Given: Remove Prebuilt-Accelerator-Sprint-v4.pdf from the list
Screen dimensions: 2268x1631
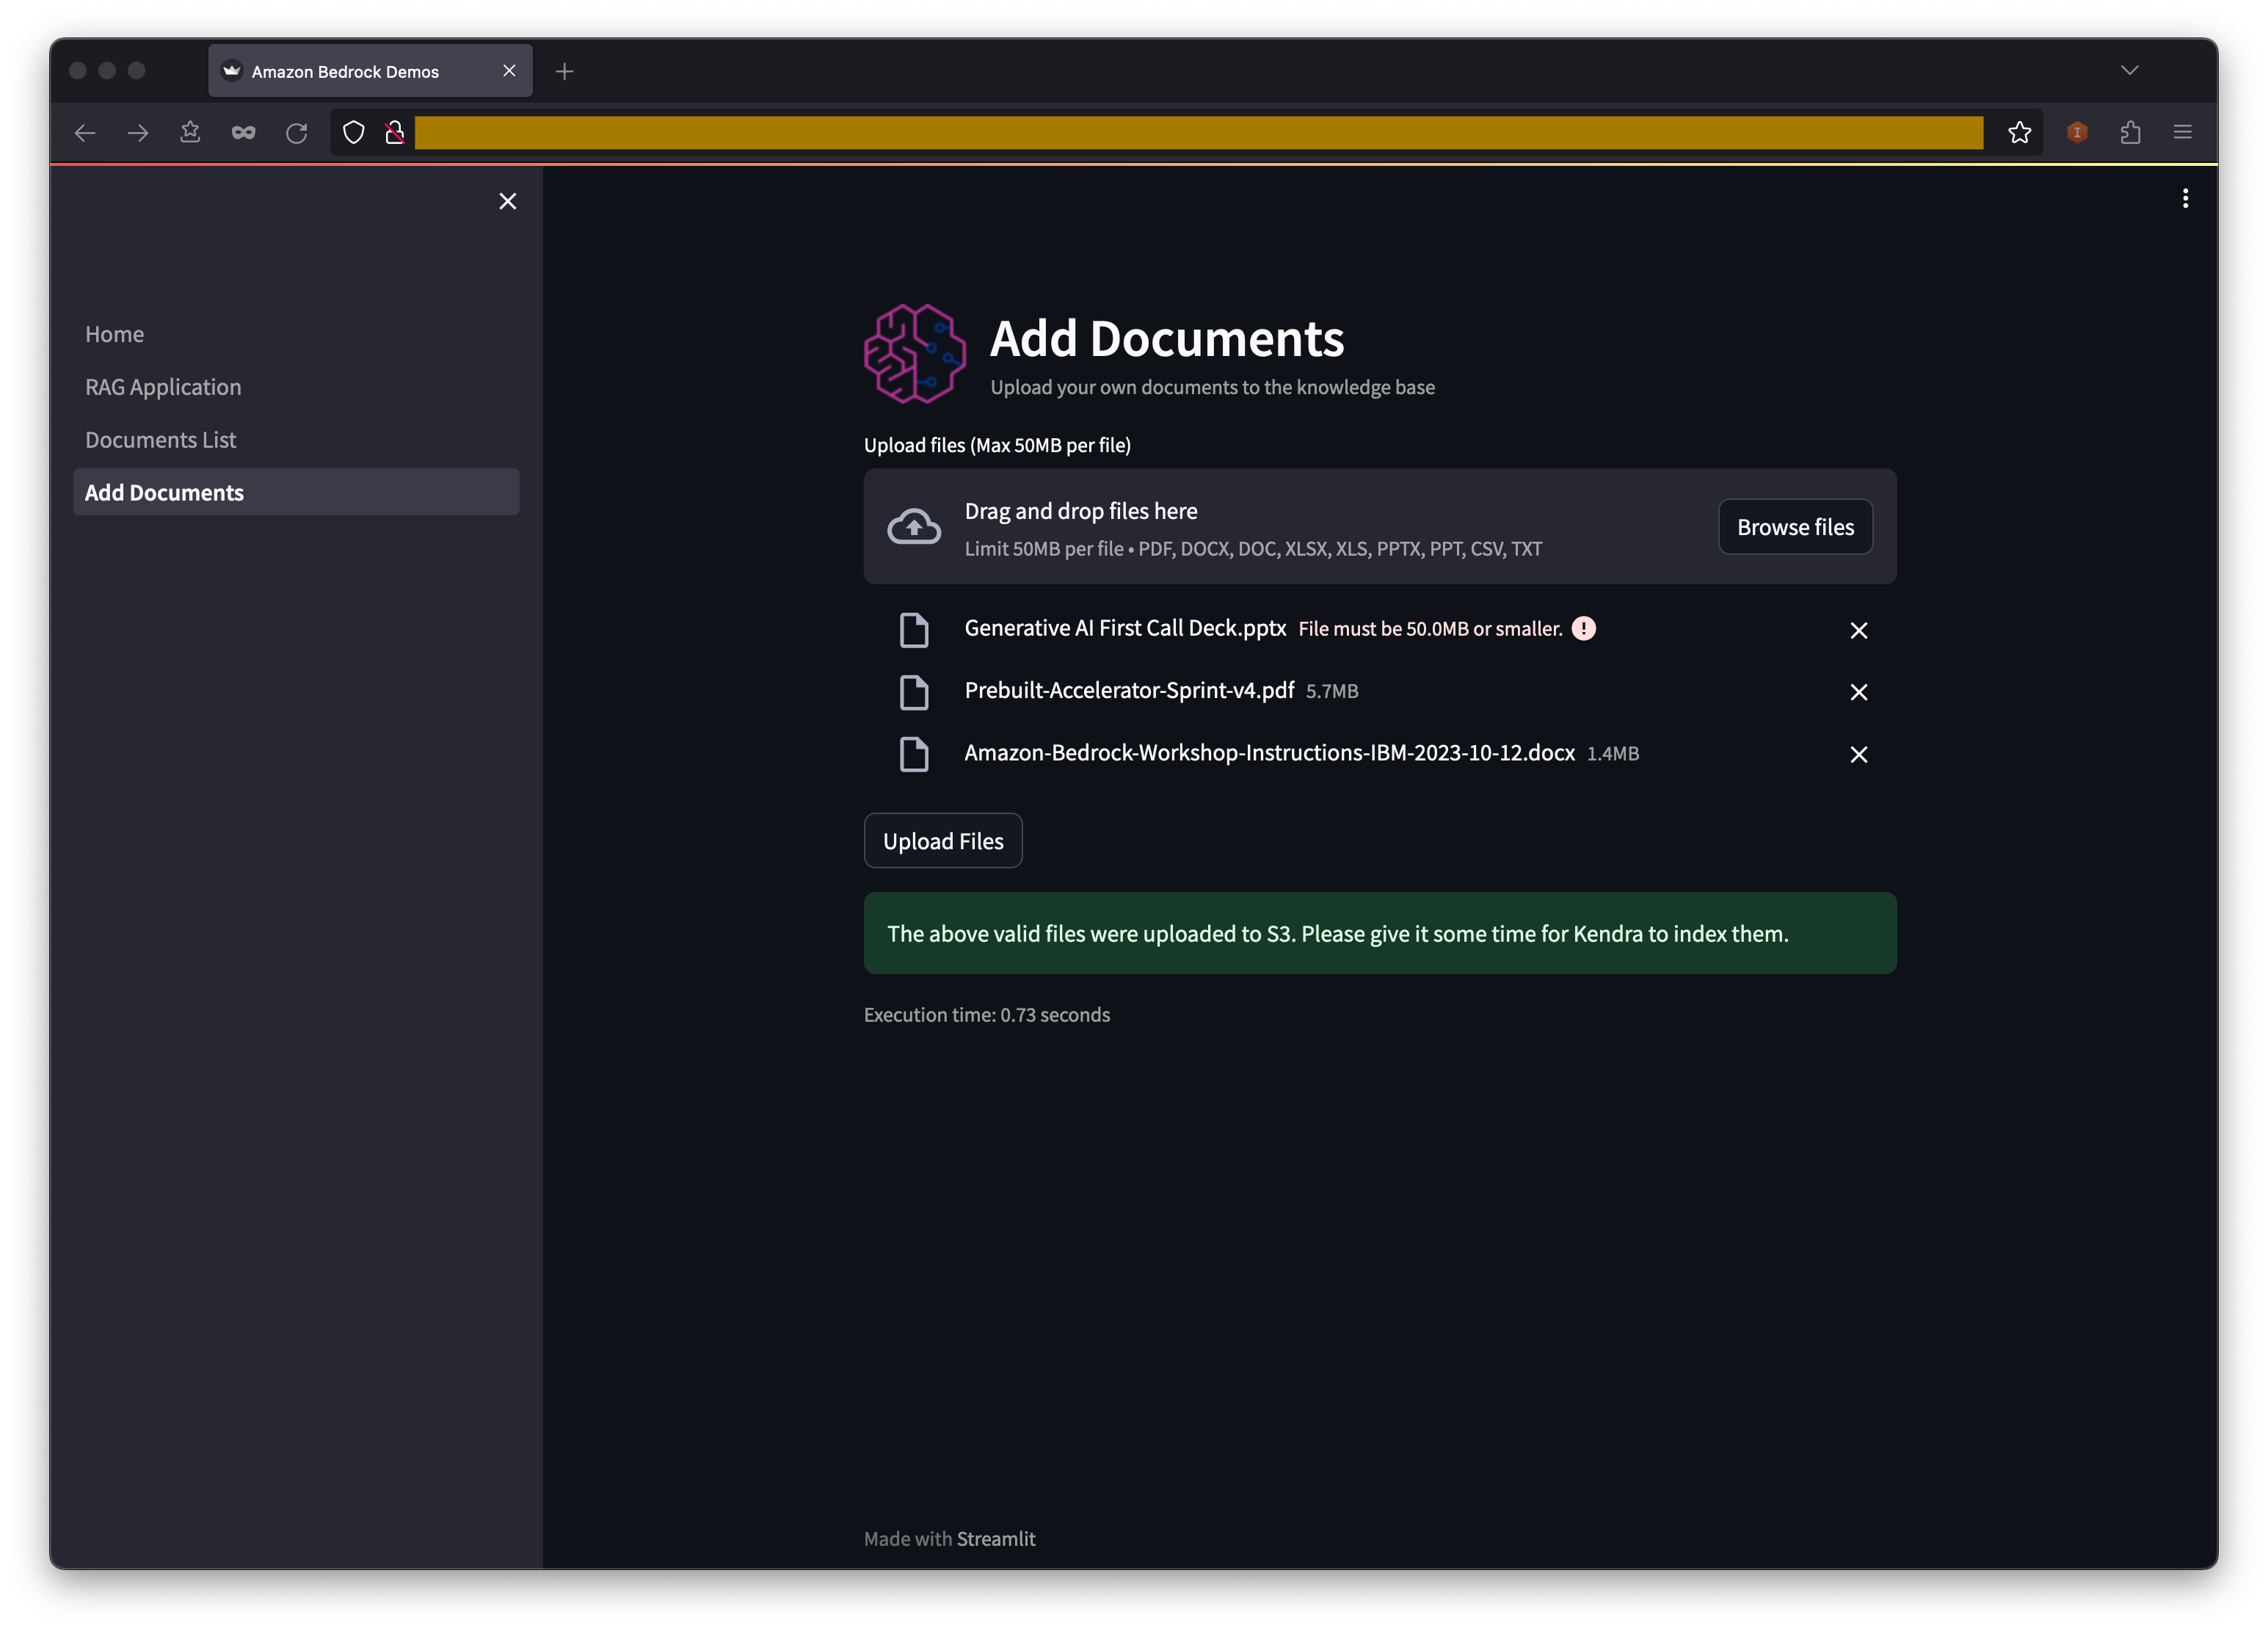Looking at the screenshot, I should 1858,692.
